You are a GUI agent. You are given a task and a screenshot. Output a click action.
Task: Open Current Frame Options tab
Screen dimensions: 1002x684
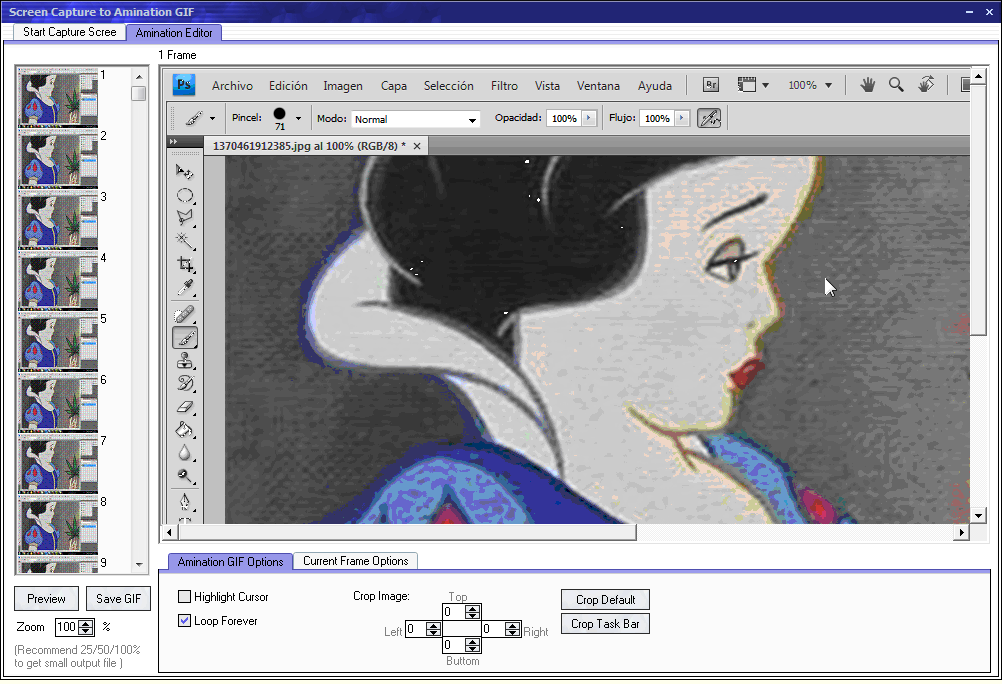click(x=355, y=561)
